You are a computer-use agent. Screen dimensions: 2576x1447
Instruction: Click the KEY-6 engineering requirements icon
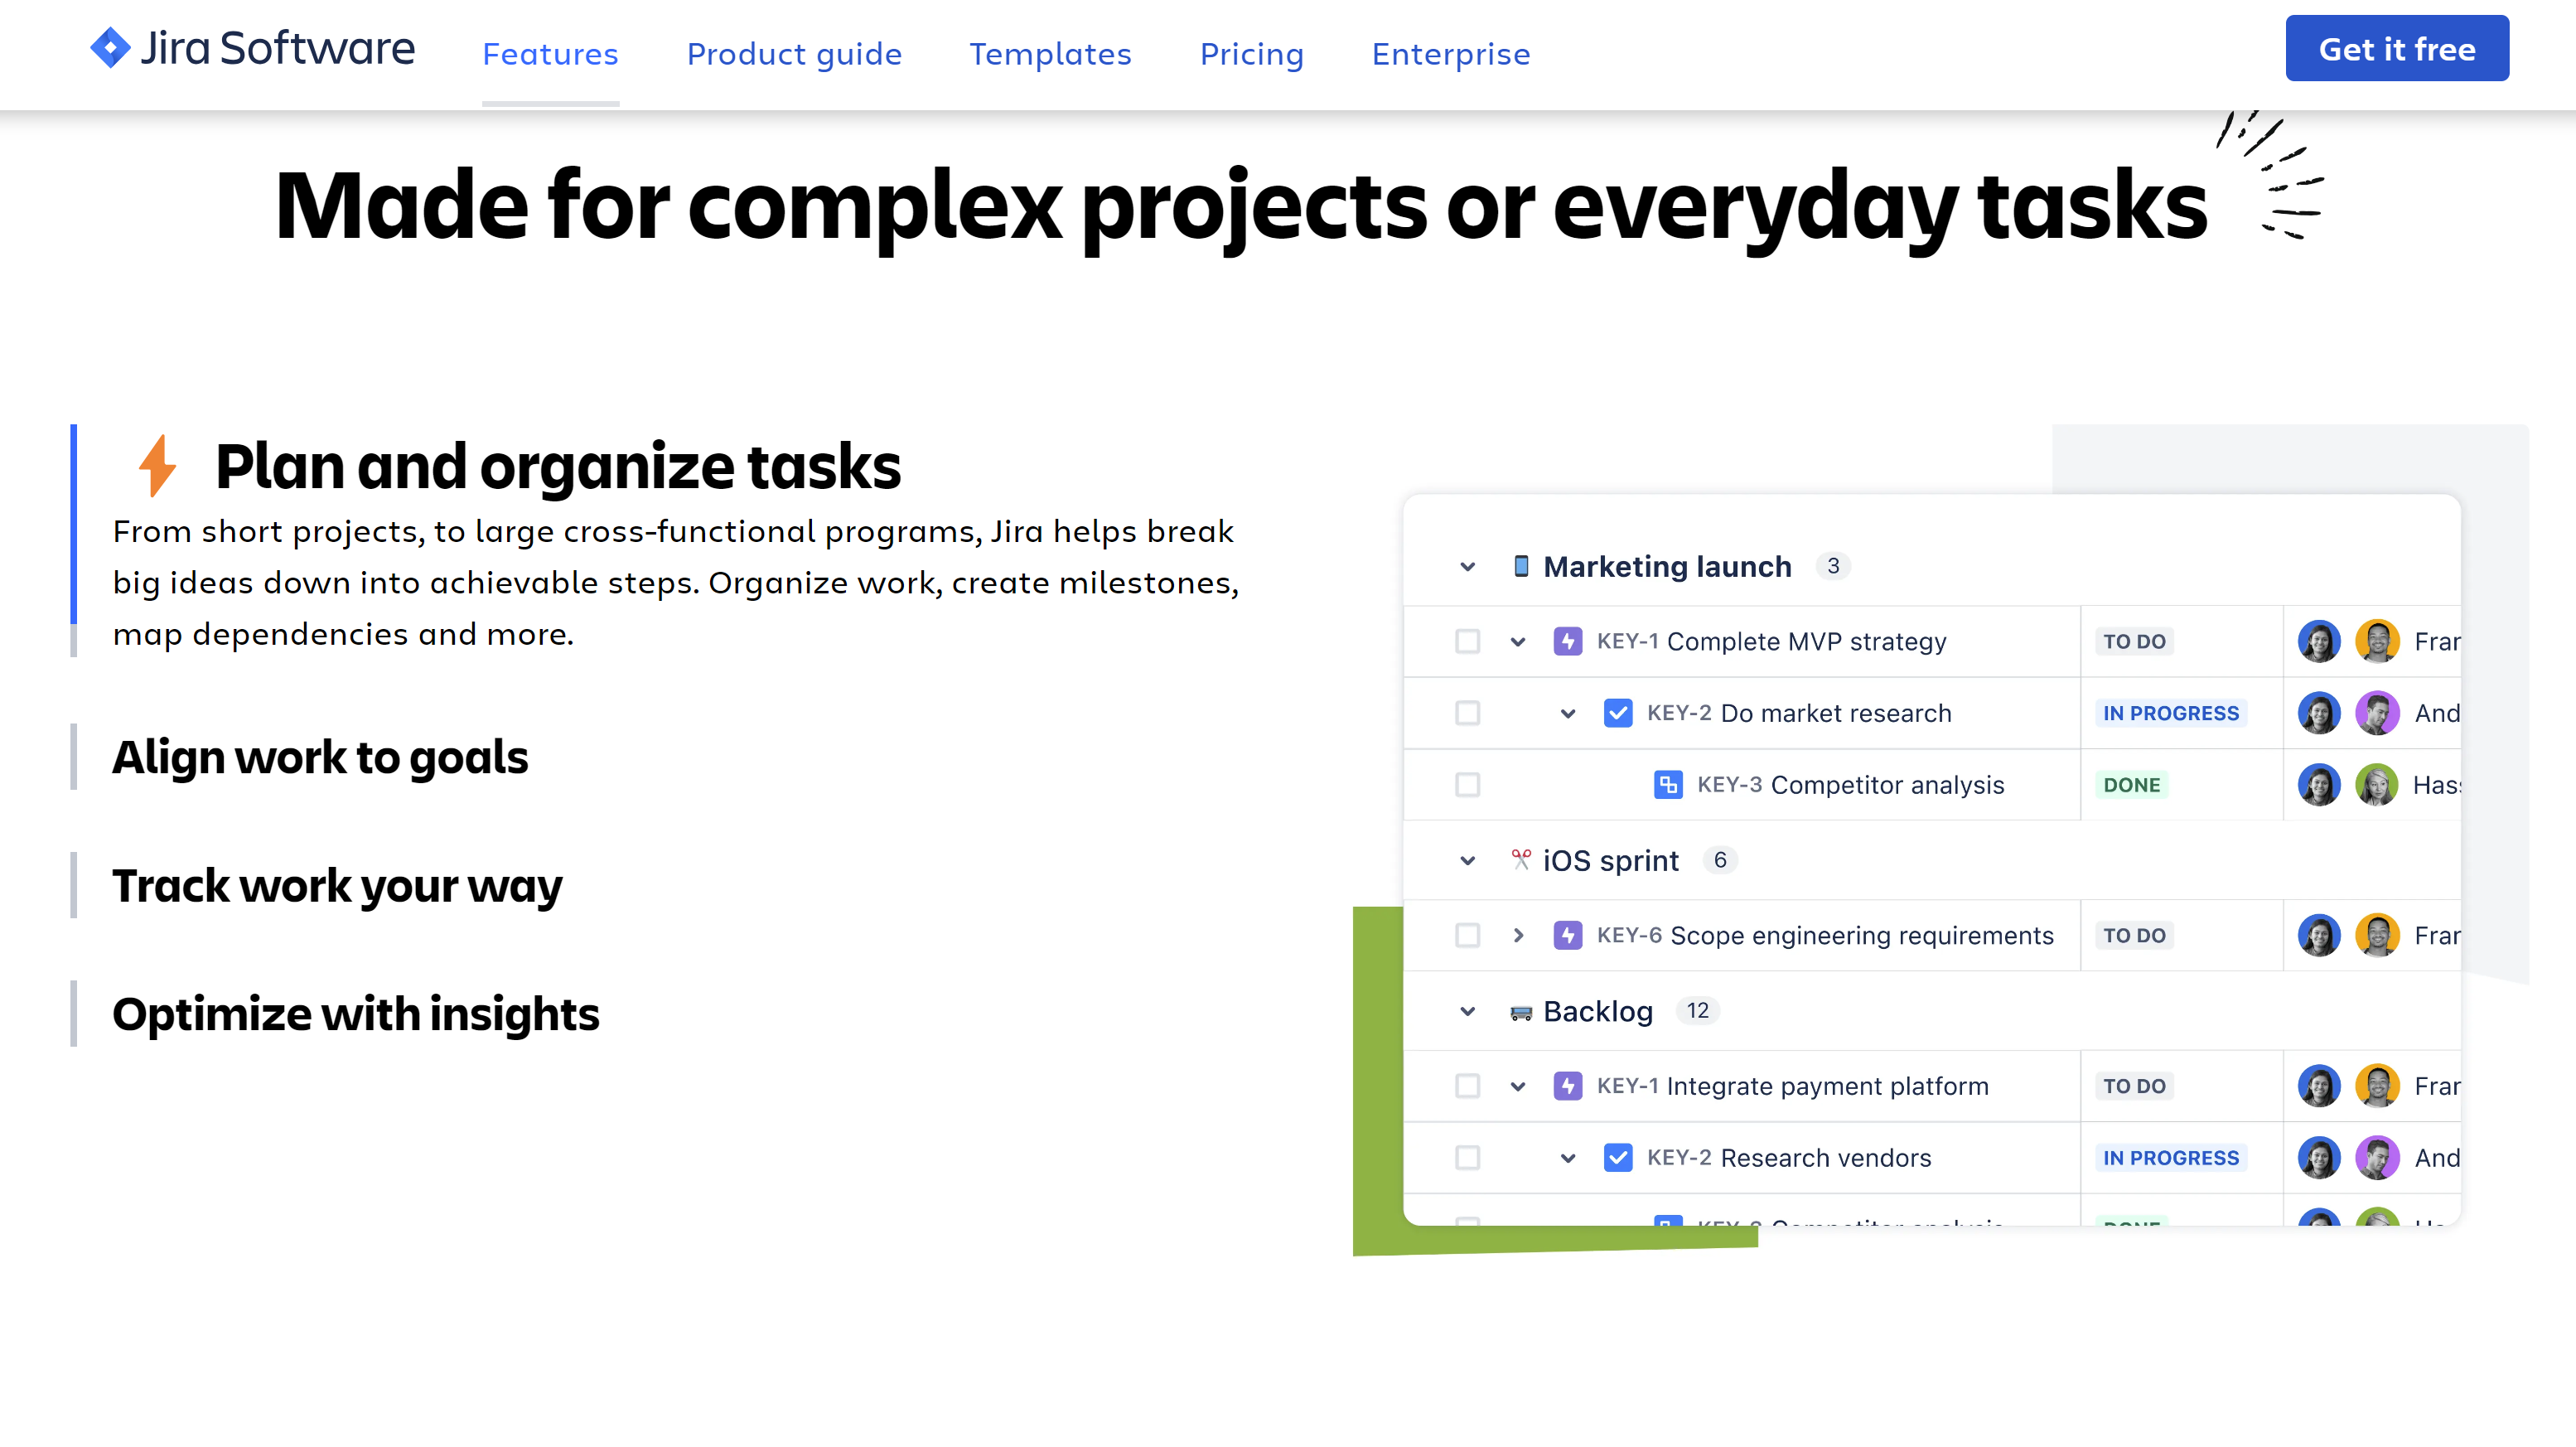(x=1568, y=934)
